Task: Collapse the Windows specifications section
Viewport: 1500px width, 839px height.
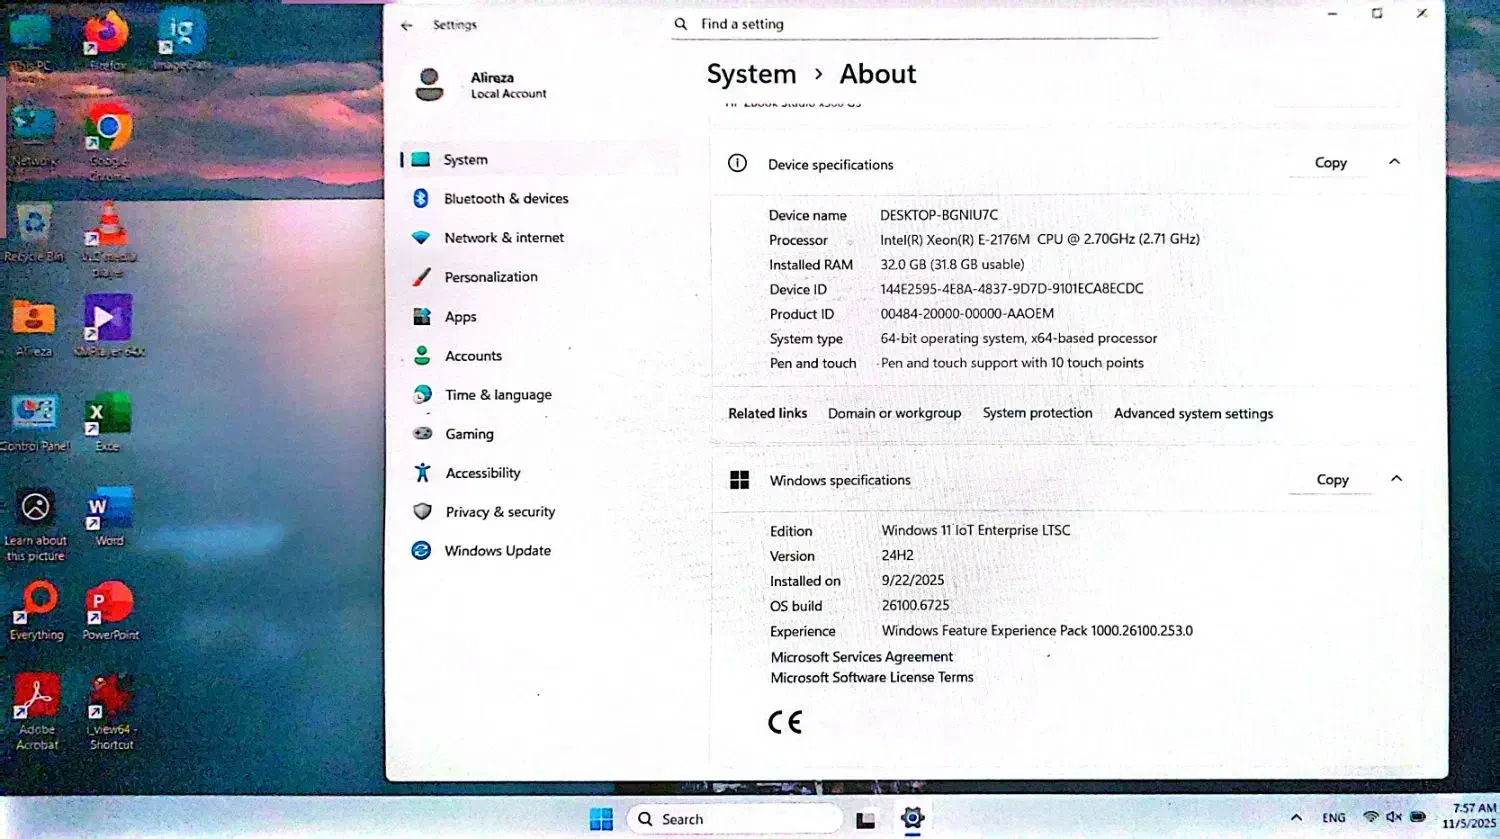Action: [x=1396, y=479]
